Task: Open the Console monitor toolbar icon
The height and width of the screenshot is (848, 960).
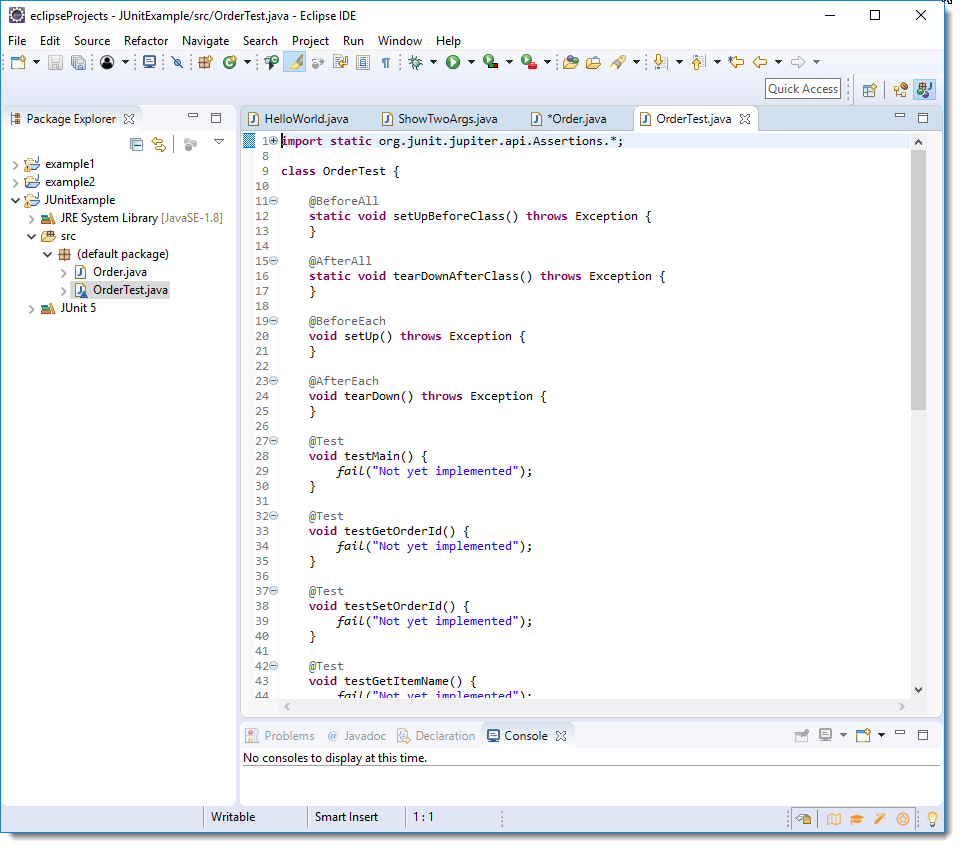Action: (x=149, y=62)
